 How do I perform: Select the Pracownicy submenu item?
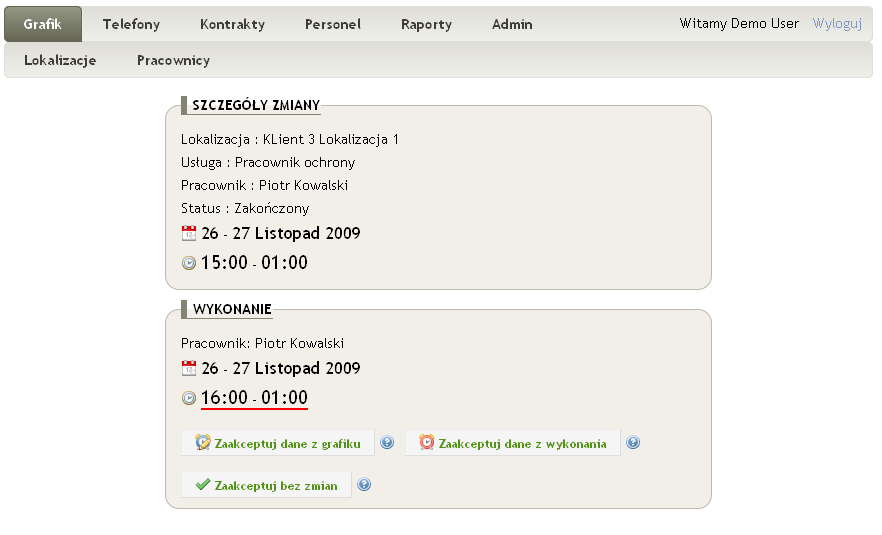(173, 60)
